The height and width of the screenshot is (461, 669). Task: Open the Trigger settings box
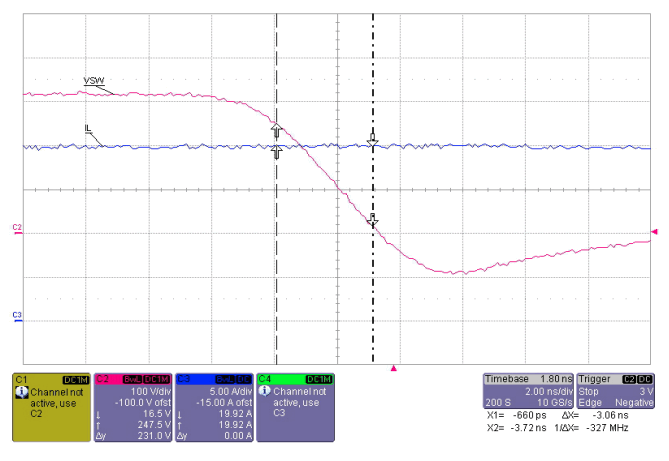tap(616, 391)
